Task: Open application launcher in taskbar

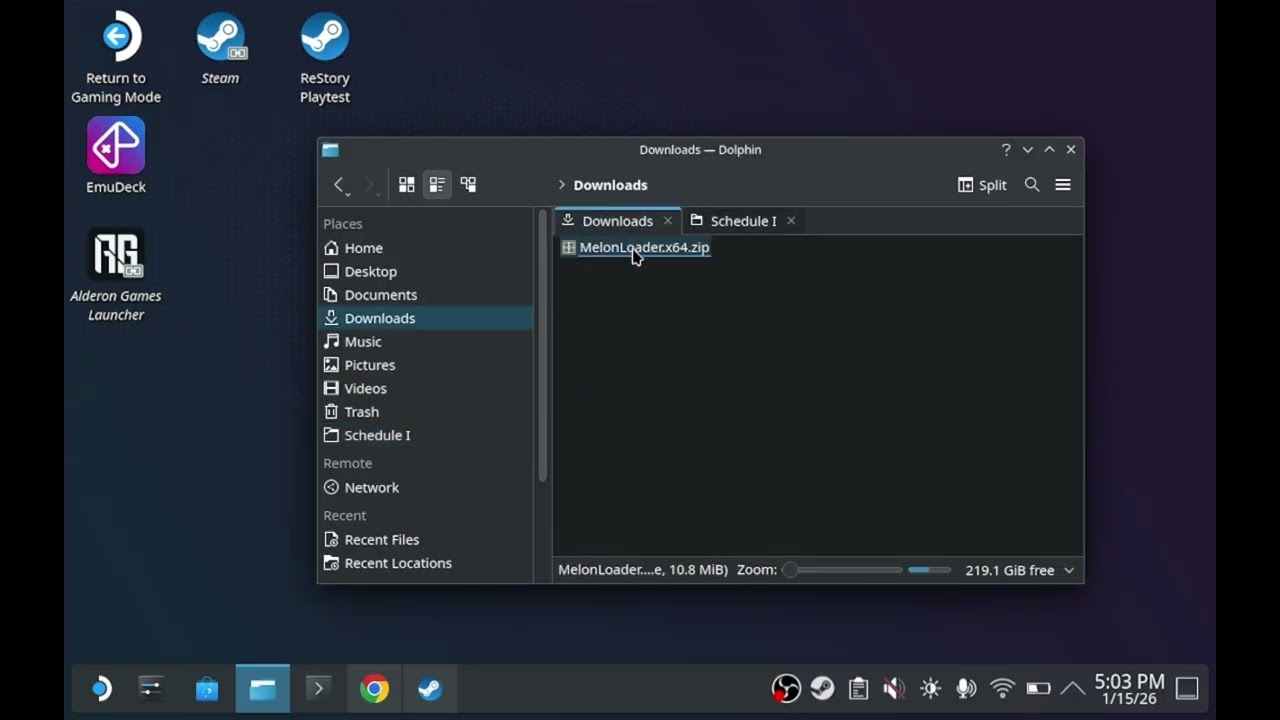Action: point(101,688)
